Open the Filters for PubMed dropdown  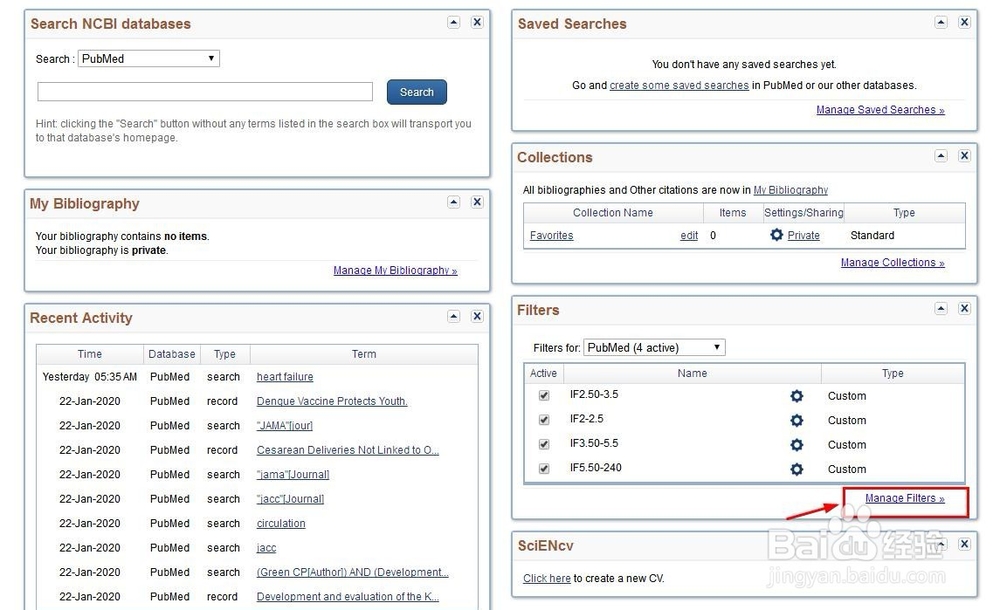pyautogui.click(x=654, y=348)
